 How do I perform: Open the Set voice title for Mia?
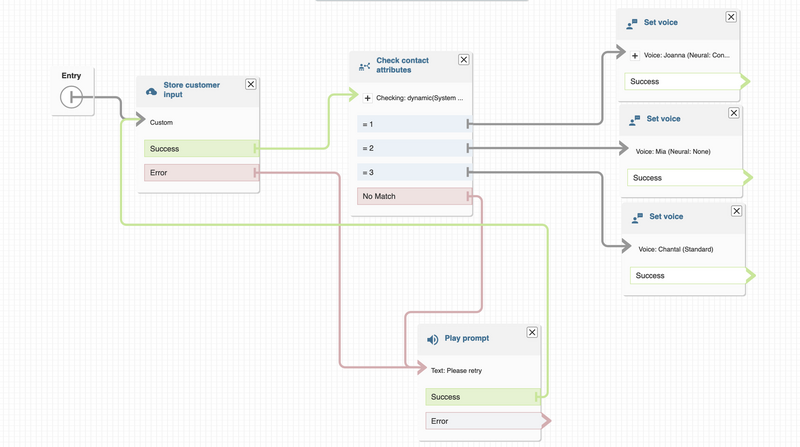coord(663,118)
